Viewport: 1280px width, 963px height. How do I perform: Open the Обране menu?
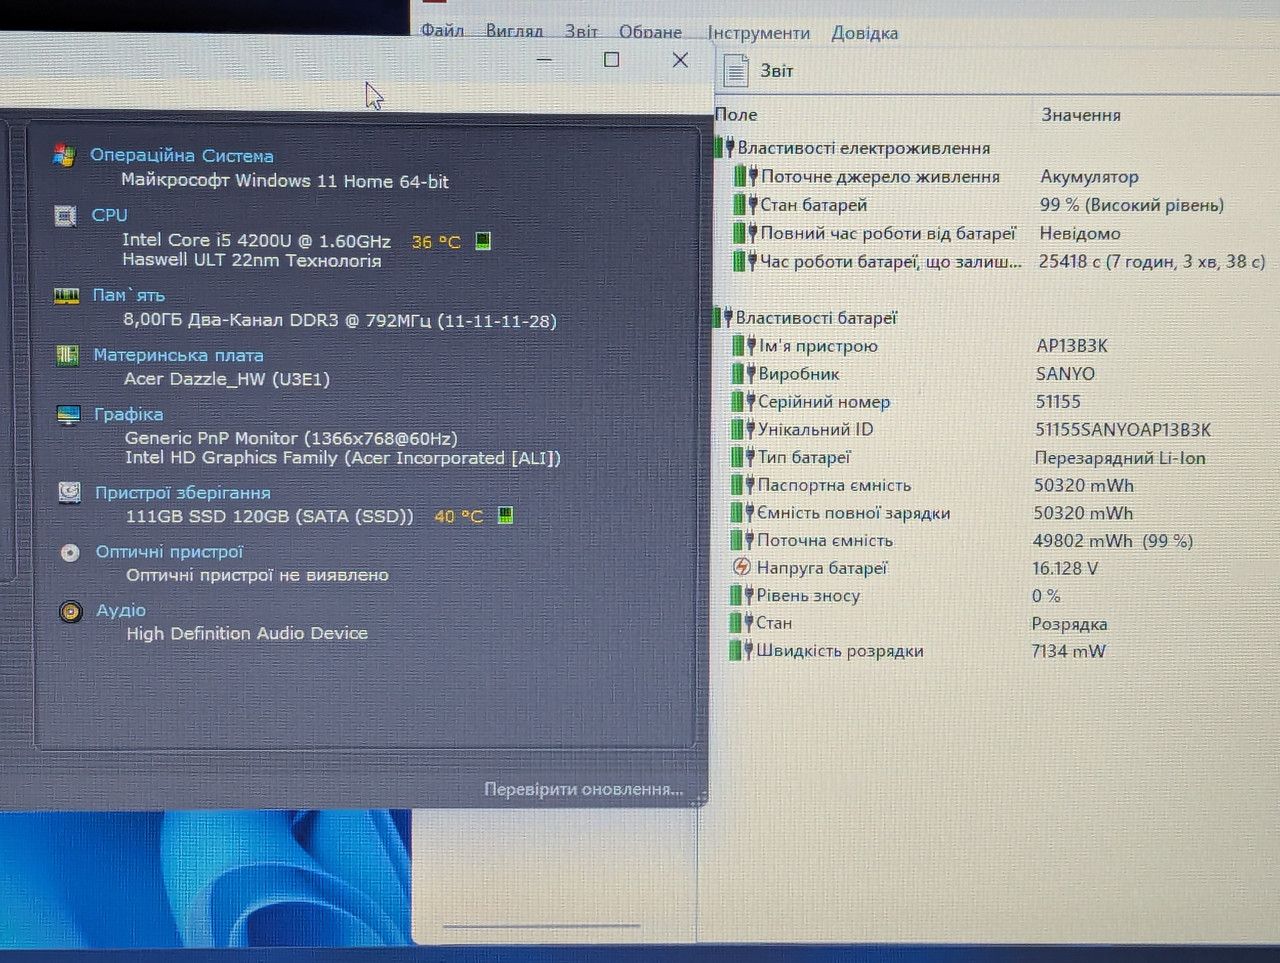click(650, 32)
